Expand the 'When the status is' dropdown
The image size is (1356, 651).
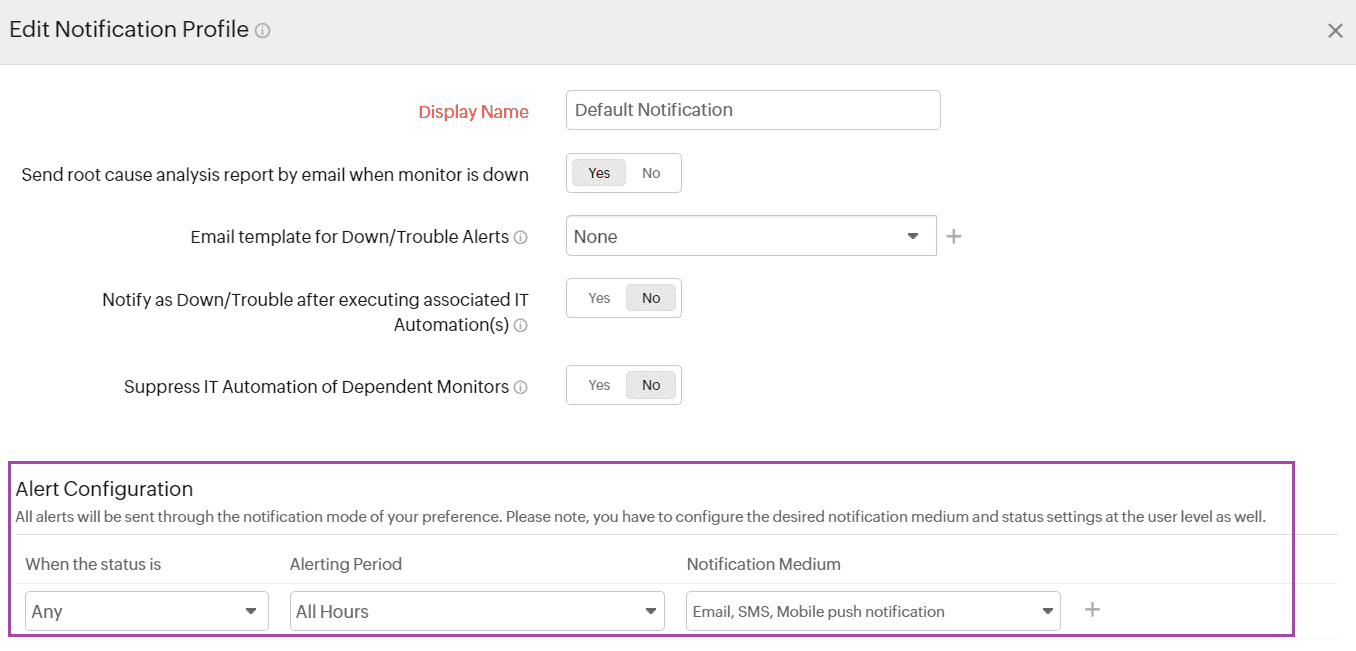tap(146, 611)
